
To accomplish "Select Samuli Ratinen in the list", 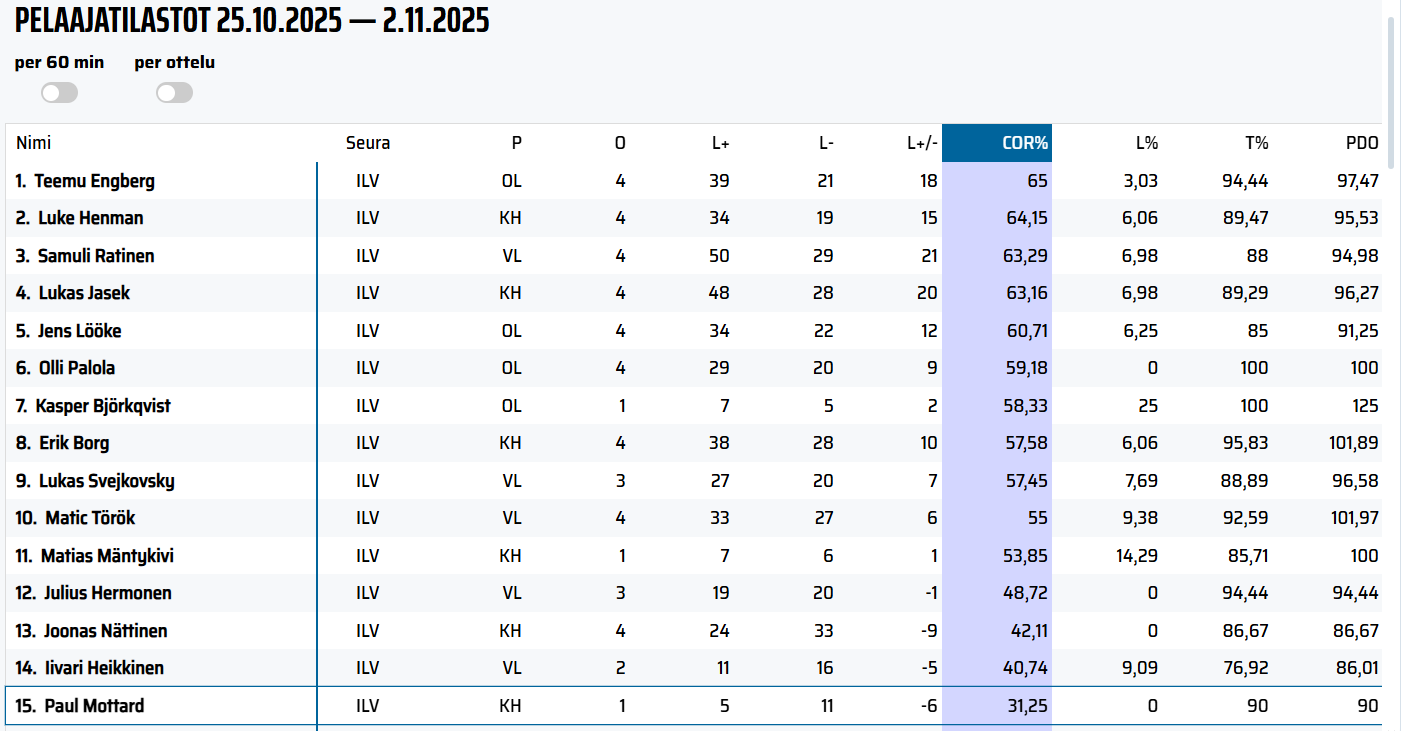I will click(x=96, y=256).
